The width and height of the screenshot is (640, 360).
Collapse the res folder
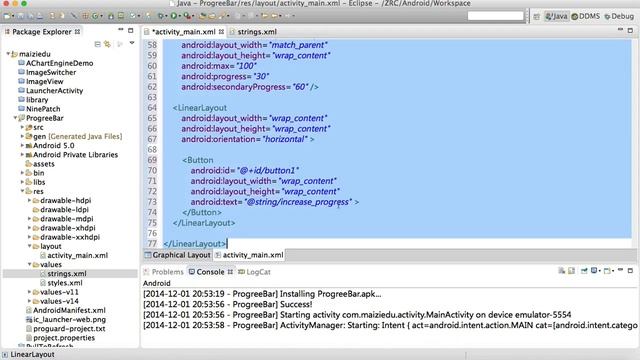[x=22, y=191]
